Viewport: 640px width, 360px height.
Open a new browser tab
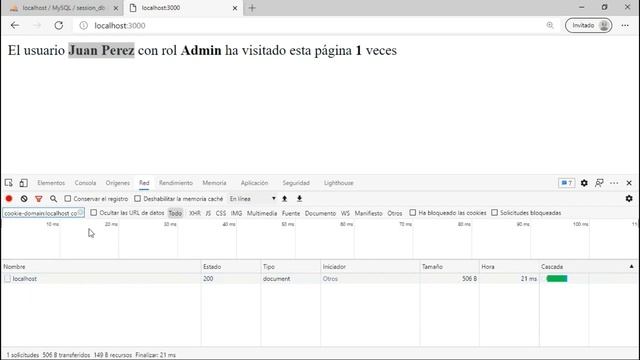(x=252, y=8)
